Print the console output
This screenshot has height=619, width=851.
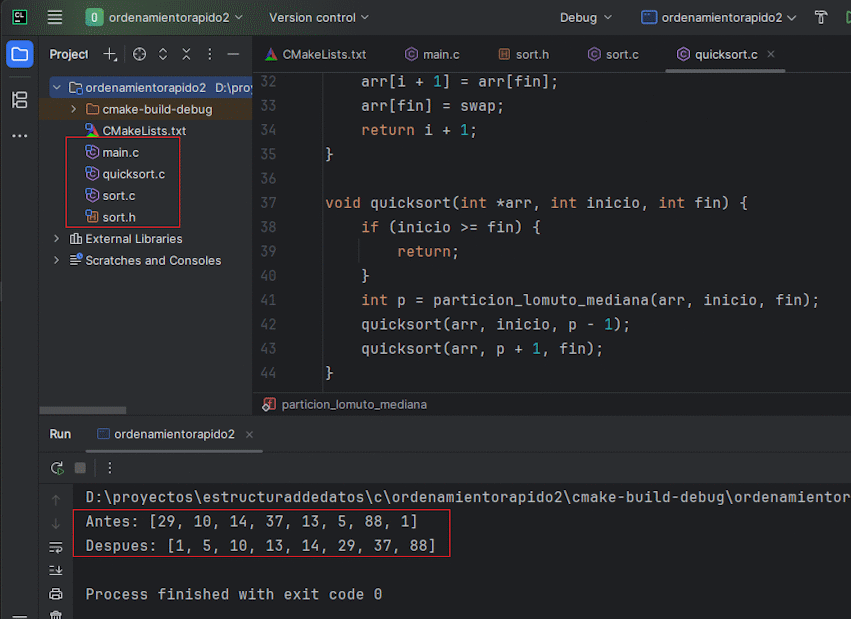[56, 593]
